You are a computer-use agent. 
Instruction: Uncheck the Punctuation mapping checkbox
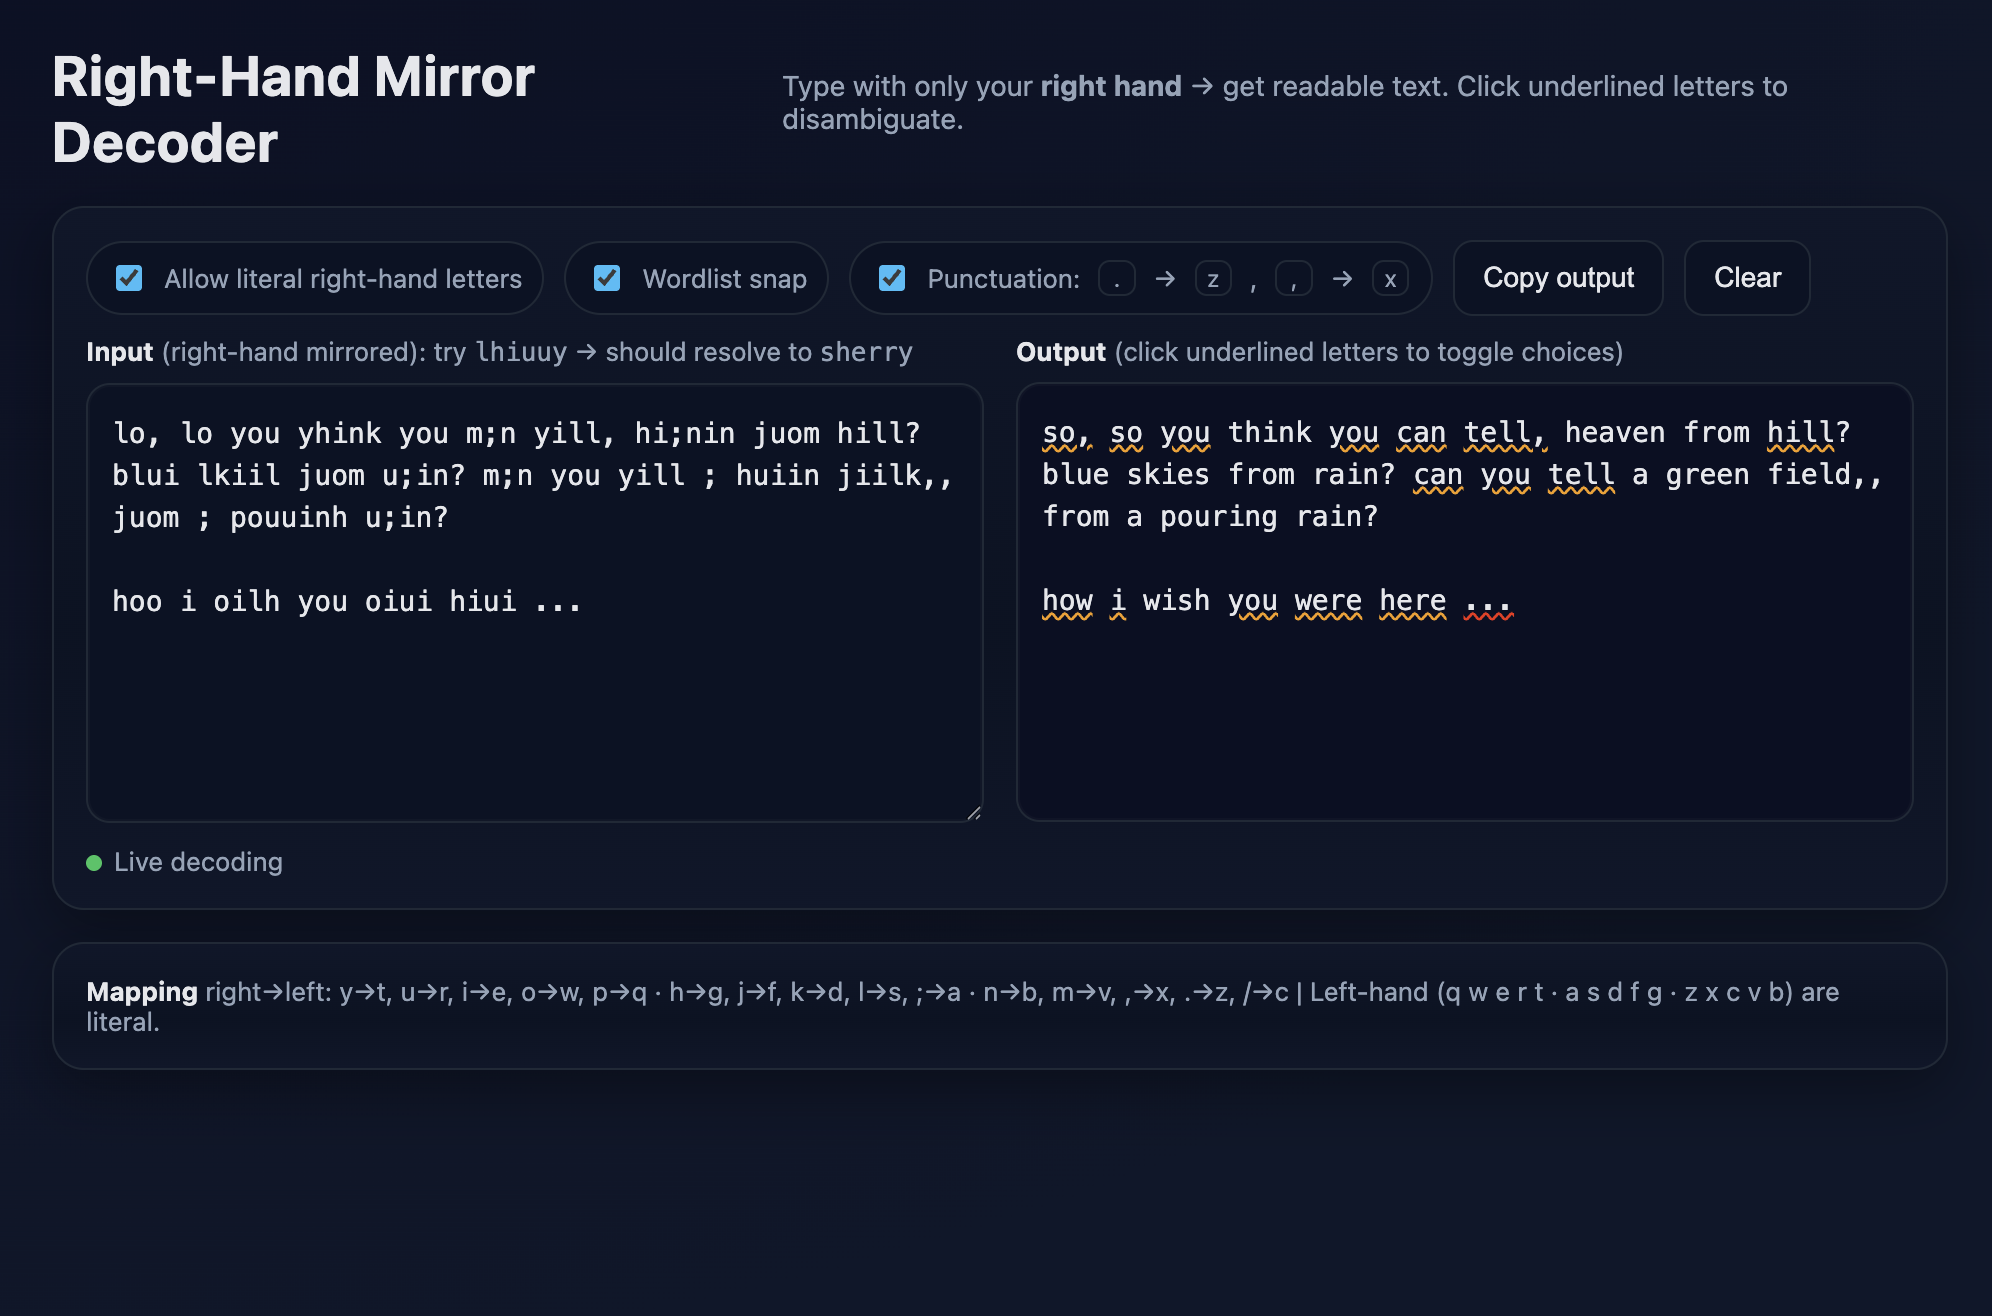892,278
